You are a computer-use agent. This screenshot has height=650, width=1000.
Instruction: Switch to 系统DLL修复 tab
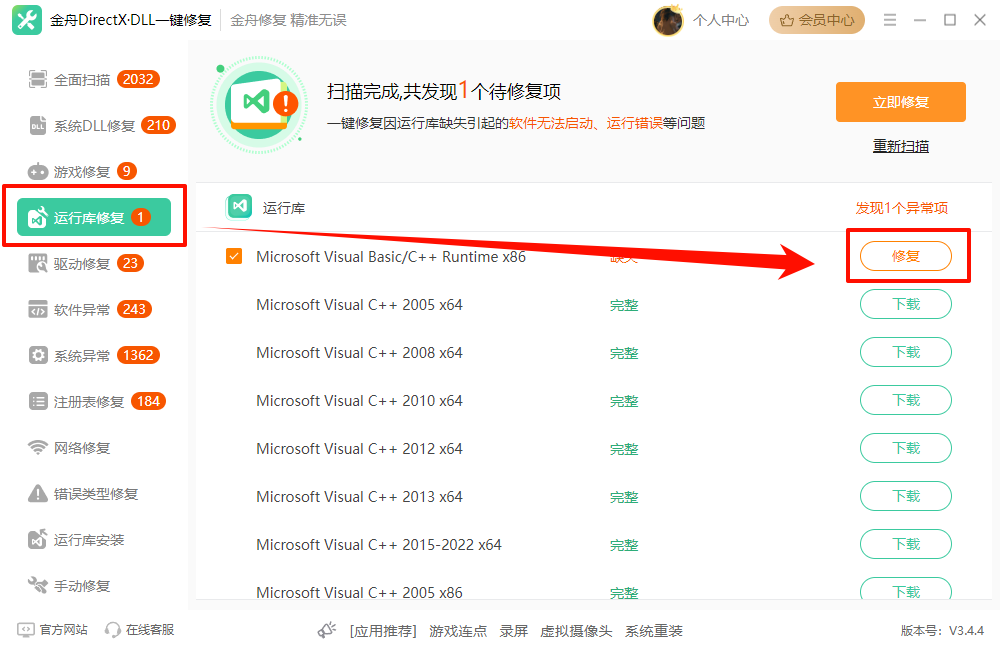point(96,126)
